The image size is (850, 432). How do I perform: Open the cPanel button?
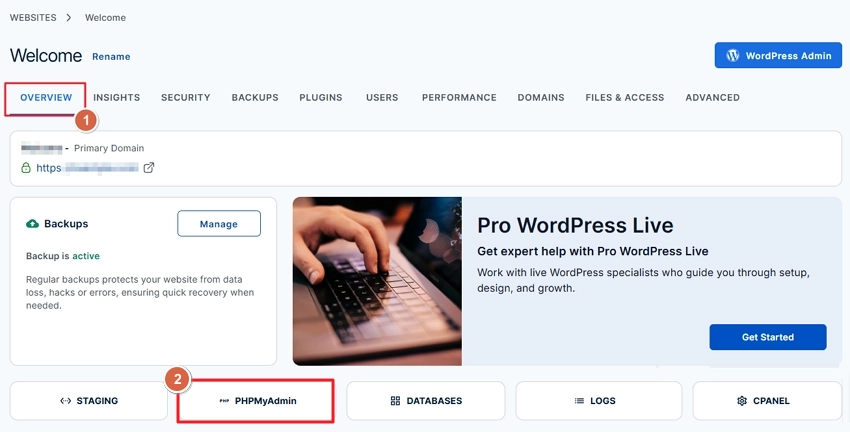tap(767, 401)
